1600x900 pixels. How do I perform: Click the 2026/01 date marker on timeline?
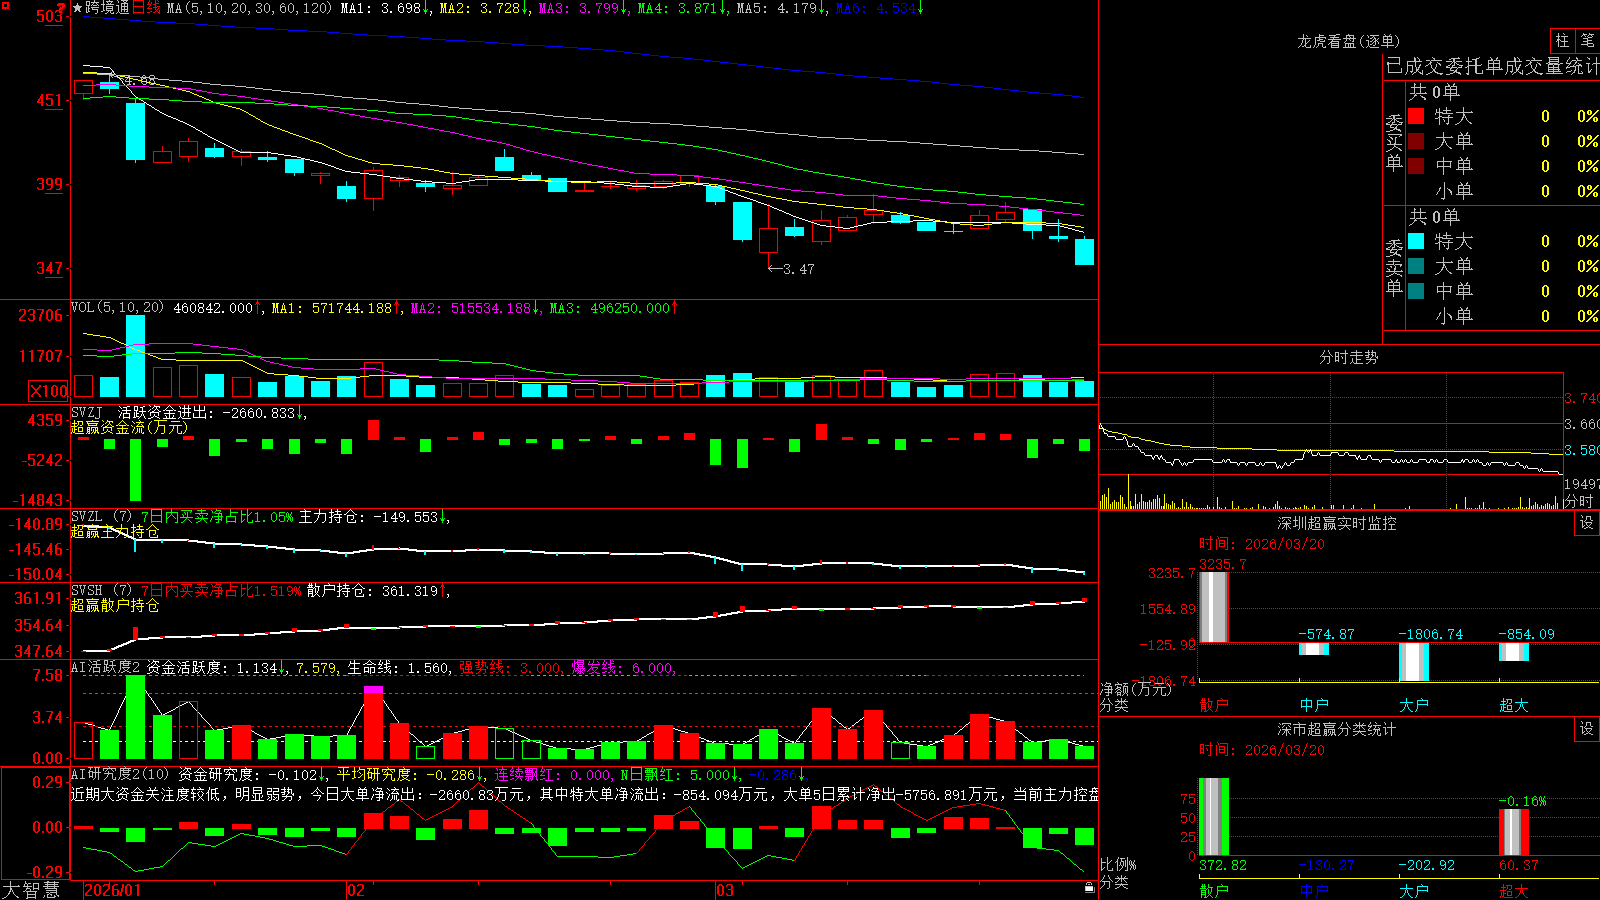point(113,890)
